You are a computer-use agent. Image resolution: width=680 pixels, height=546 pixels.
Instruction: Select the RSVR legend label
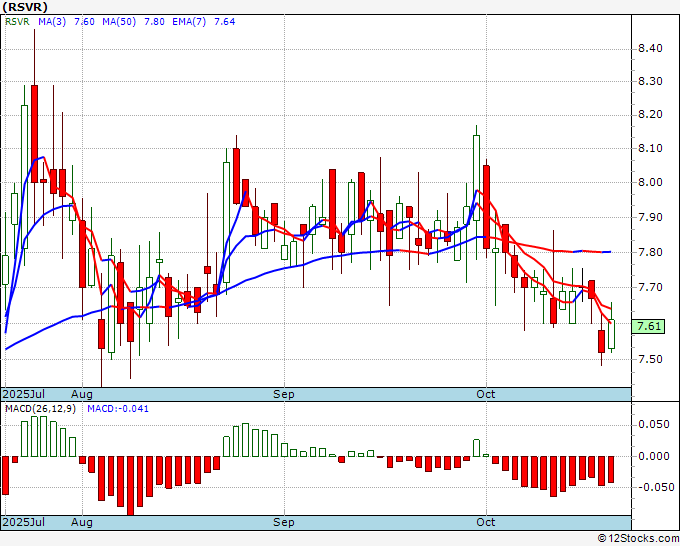[x=16, y=22]
